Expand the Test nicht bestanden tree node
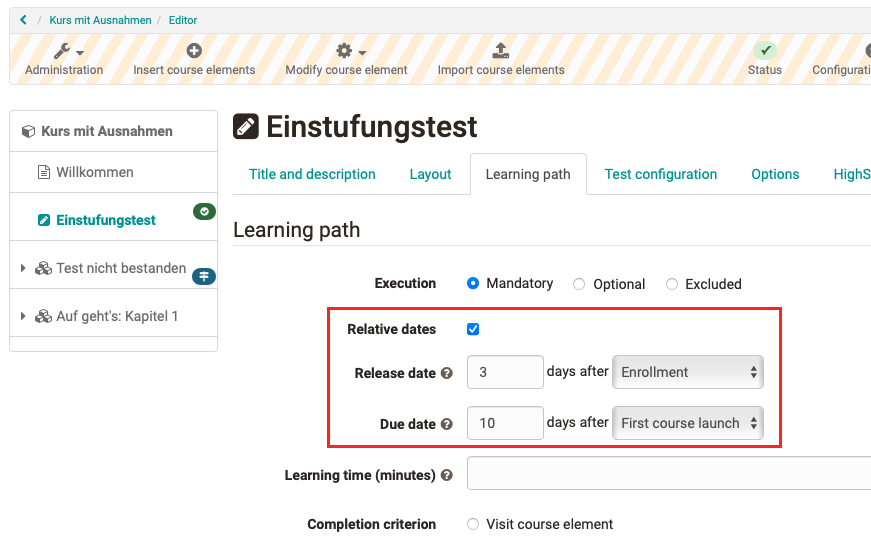This screenshot has width=871, height=538. [x=23, y=268]
